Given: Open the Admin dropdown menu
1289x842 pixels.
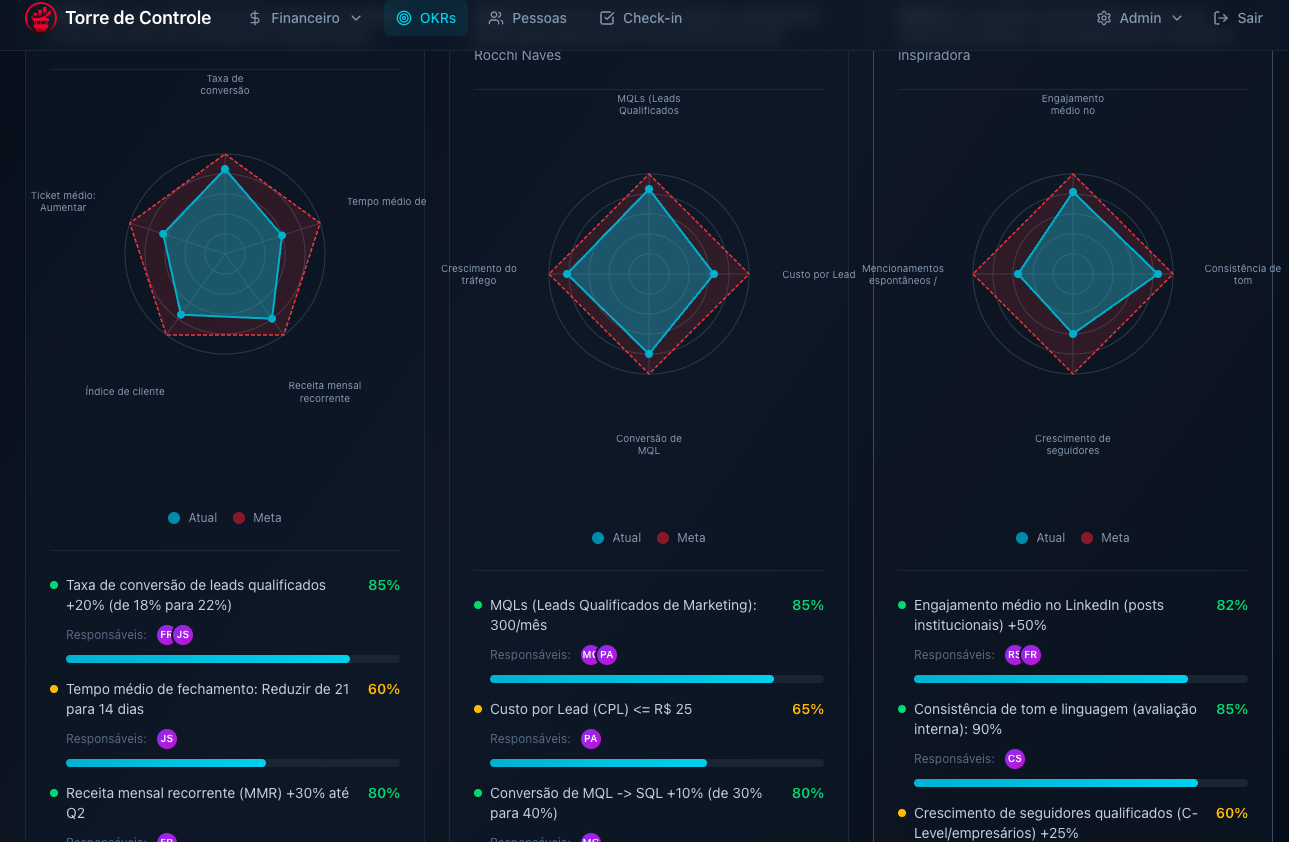Looking at the screenshot, I should [1140, 17].
